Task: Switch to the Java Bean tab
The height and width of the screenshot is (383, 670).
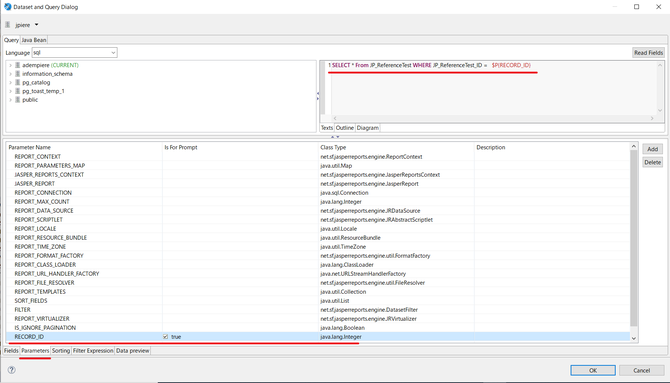Action: [x=34, y=40]
